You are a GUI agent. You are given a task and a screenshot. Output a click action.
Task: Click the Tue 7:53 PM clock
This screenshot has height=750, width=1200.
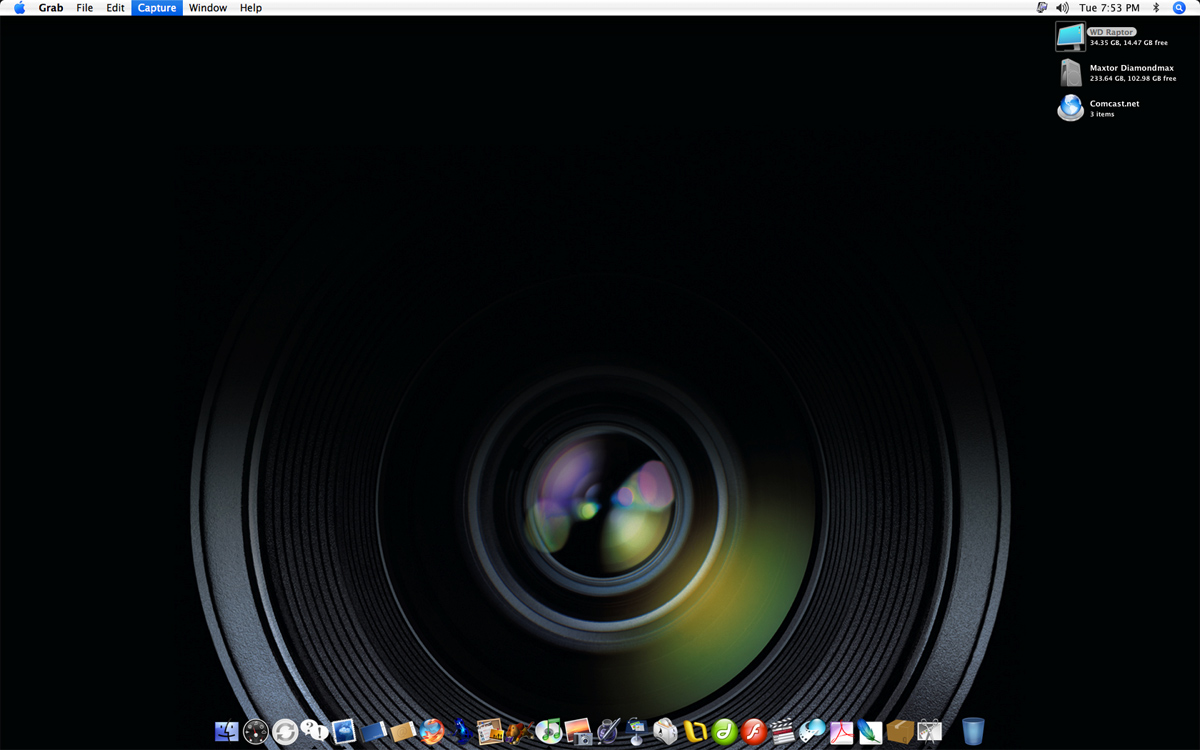click(x=1109, y=8)
